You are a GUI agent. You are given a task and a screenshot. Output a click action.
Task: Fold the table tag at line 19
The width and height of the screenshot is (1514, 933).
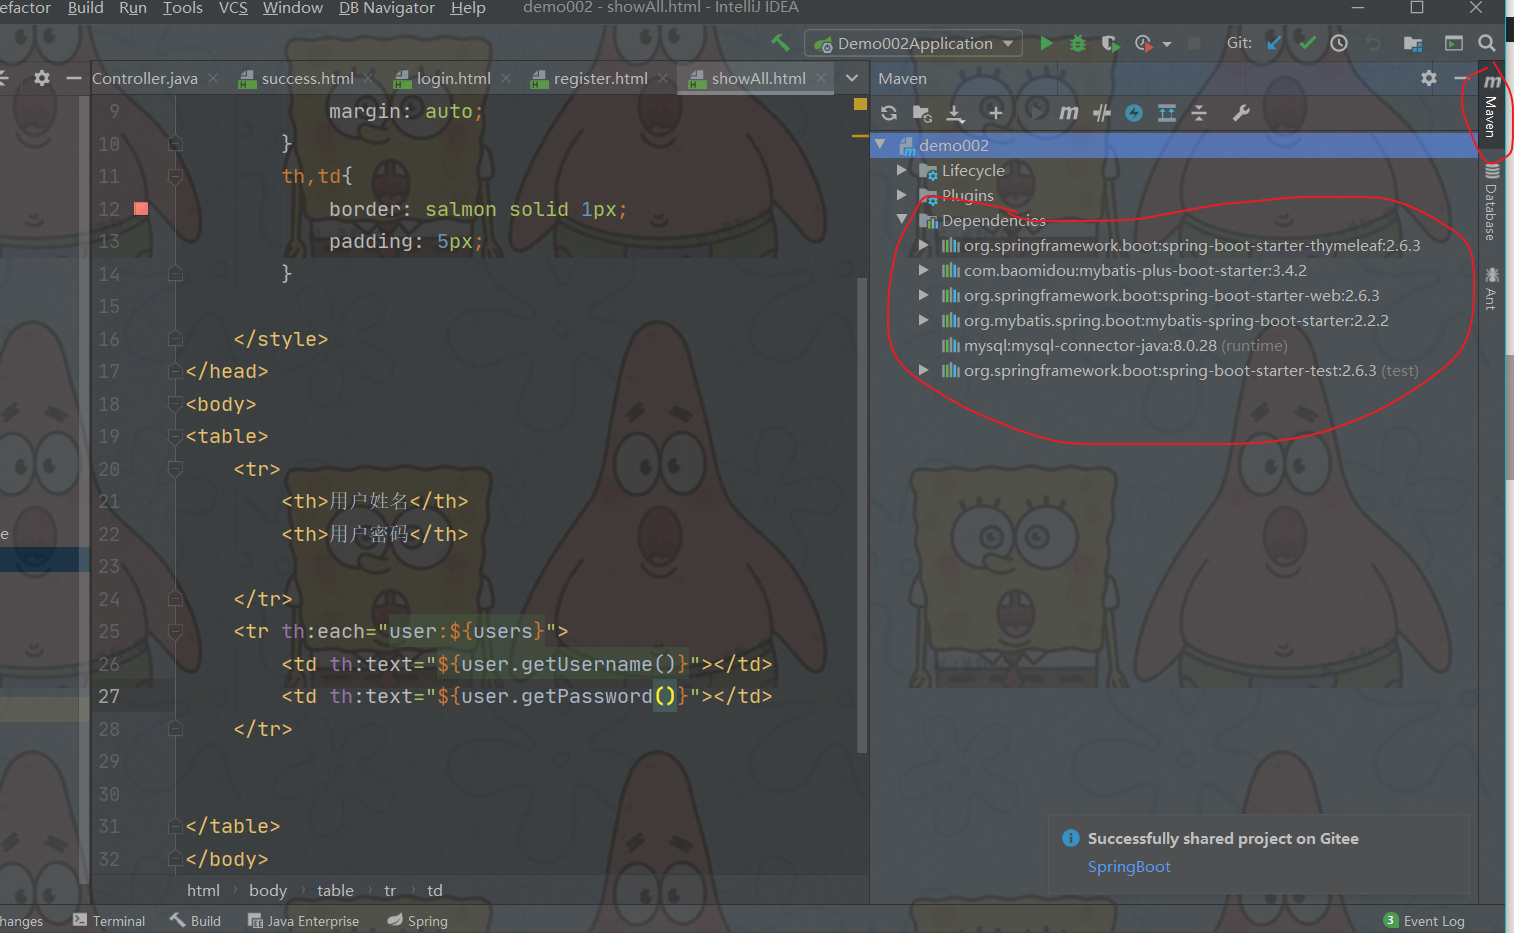pos(176,436)
